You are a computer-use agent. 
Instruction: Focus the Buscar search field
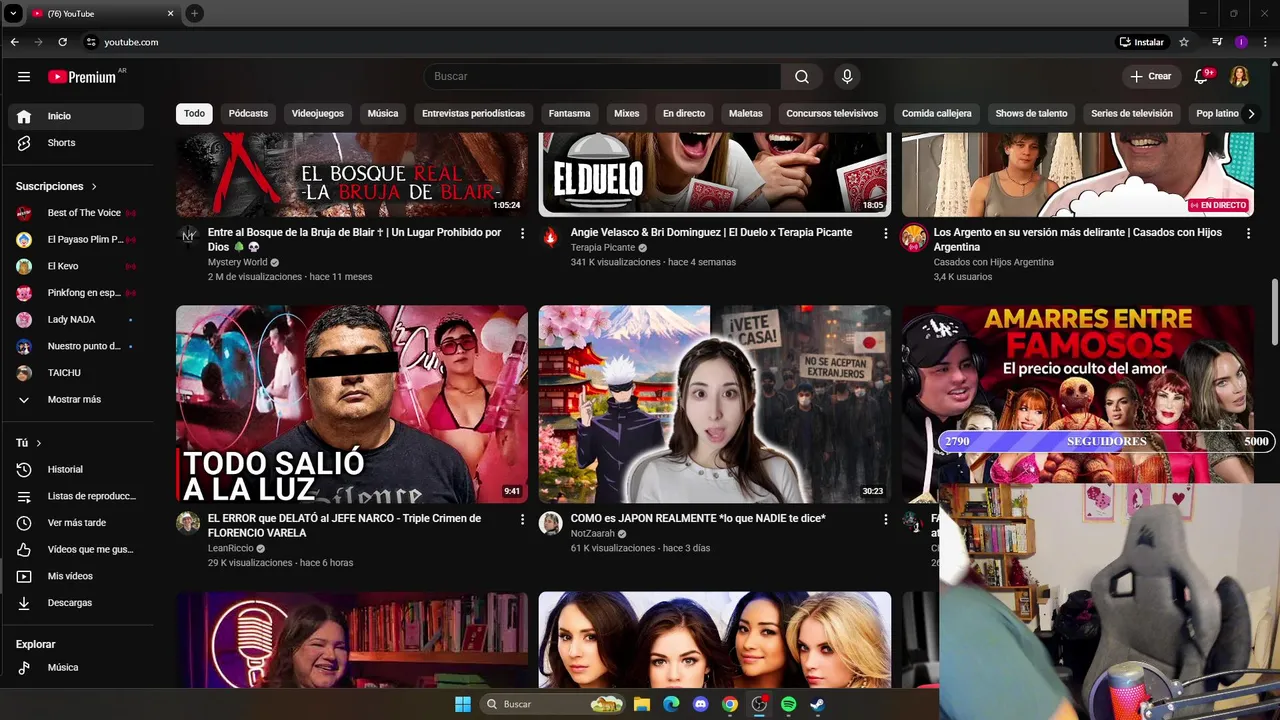(603, 77)
